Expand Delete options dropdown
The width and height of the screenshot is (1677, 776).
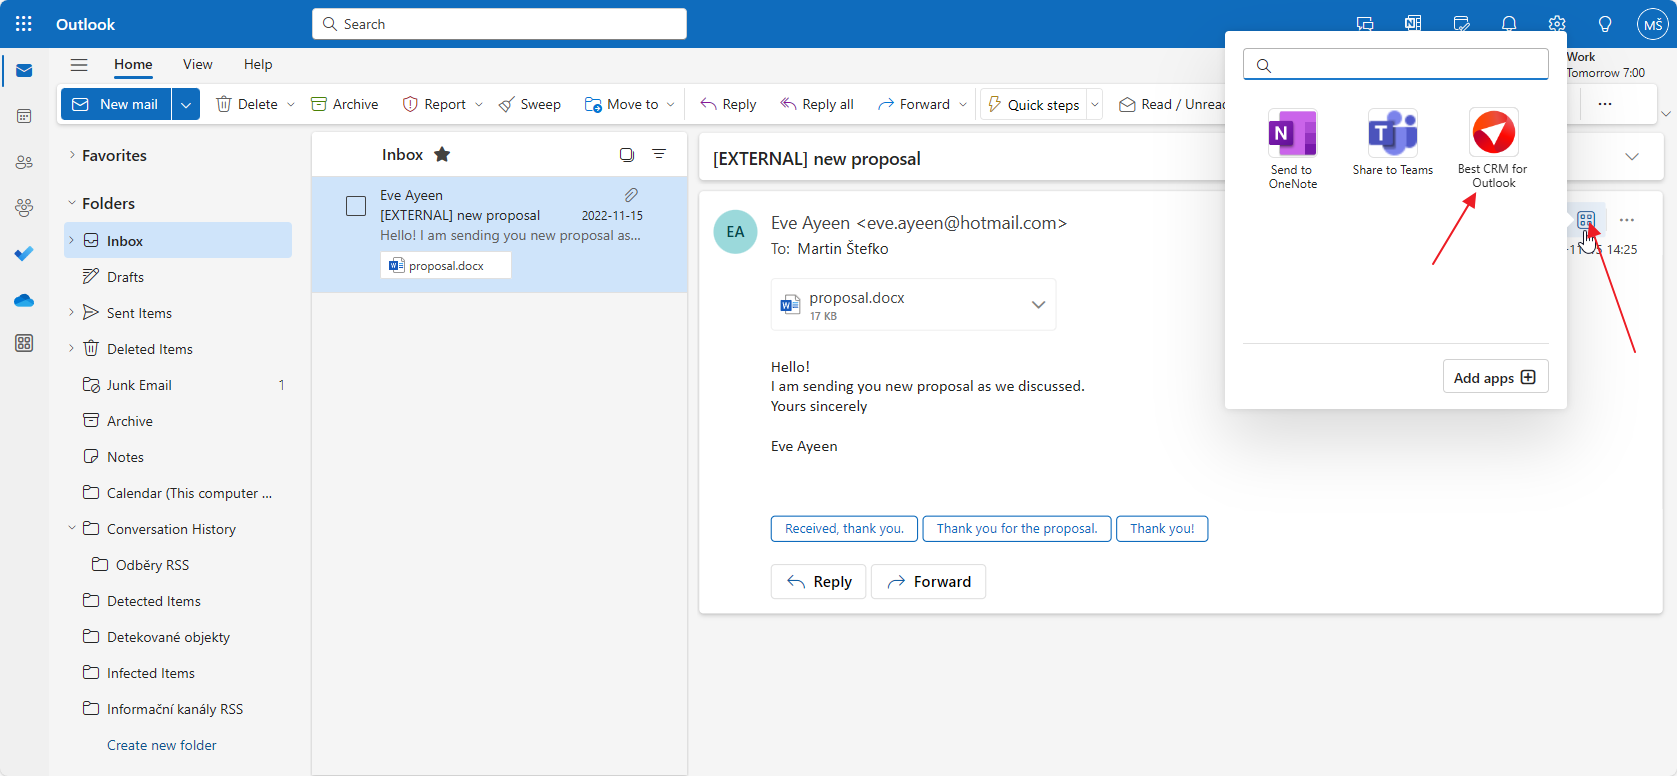point(291,104)
